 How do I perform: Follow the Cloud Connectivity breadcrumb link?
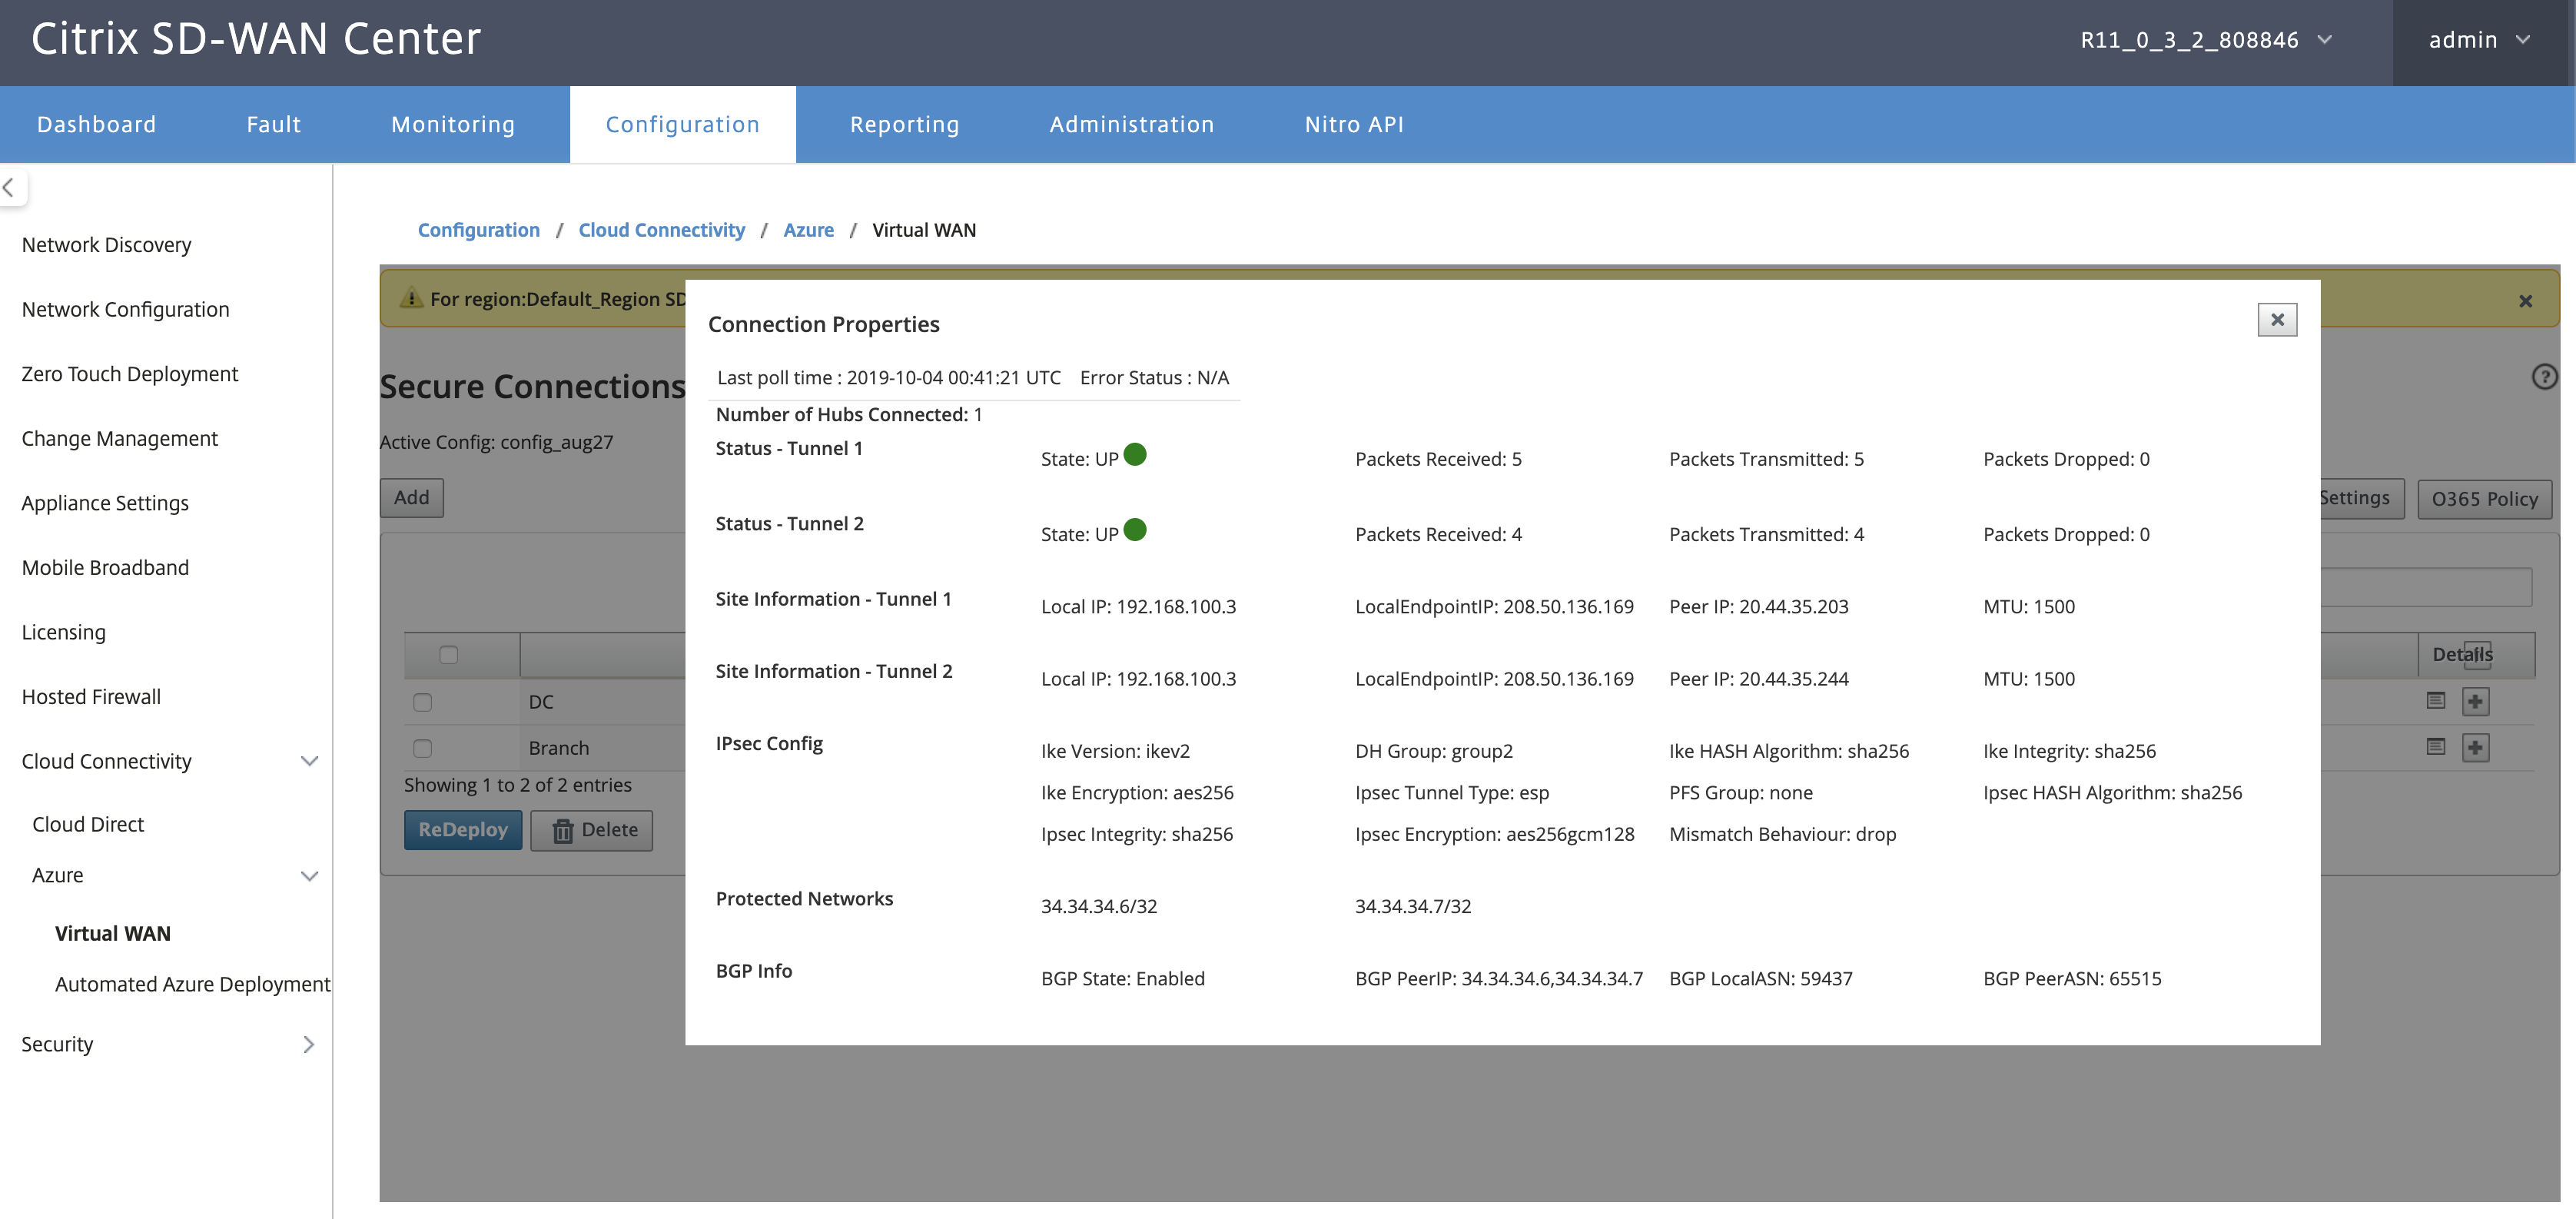pos(661,230)
